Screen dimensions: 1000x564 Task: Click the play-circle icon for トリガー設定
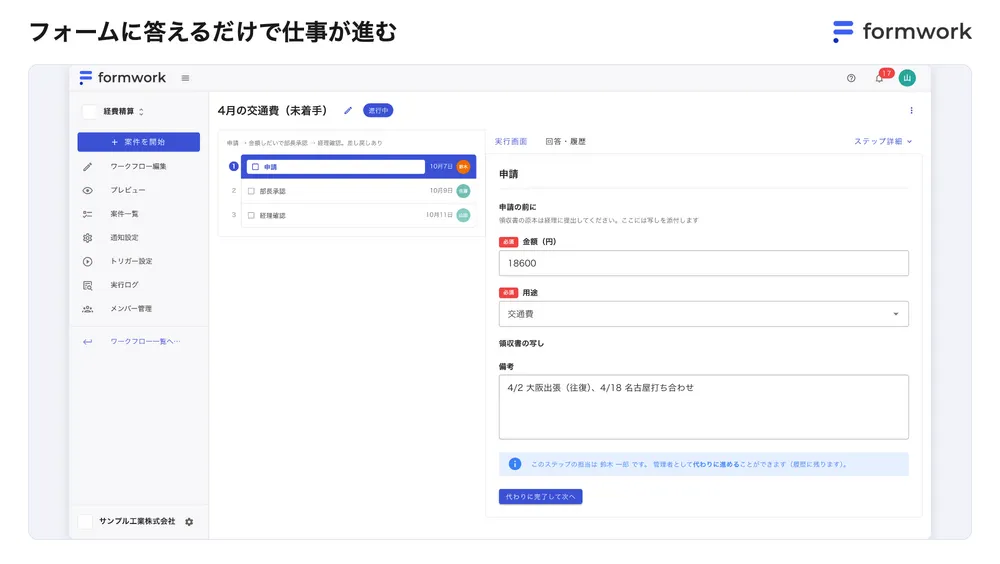(x=87, y=261)
